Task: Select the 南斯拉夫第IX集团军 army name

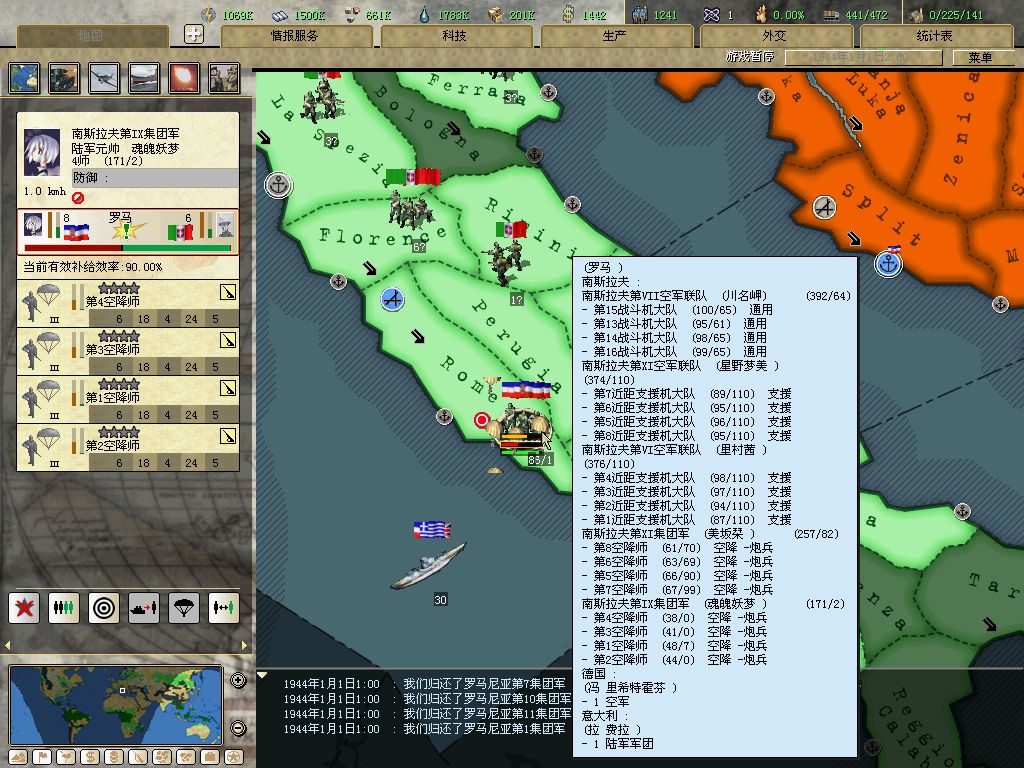Action: (x=125, y=134)
